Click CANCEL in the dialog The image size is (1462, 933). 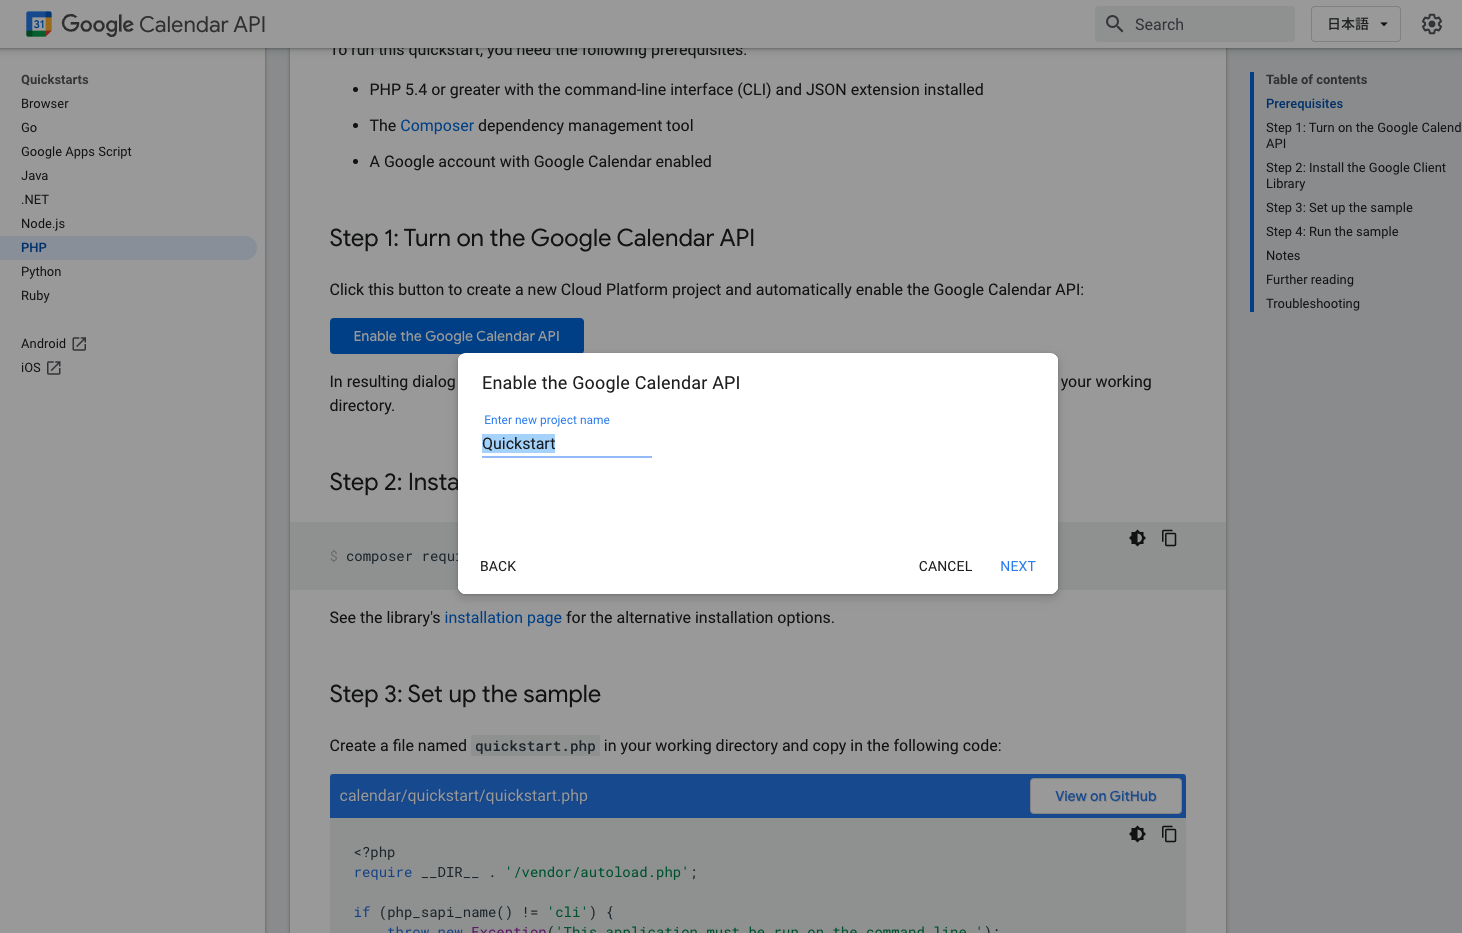point(945,566)
